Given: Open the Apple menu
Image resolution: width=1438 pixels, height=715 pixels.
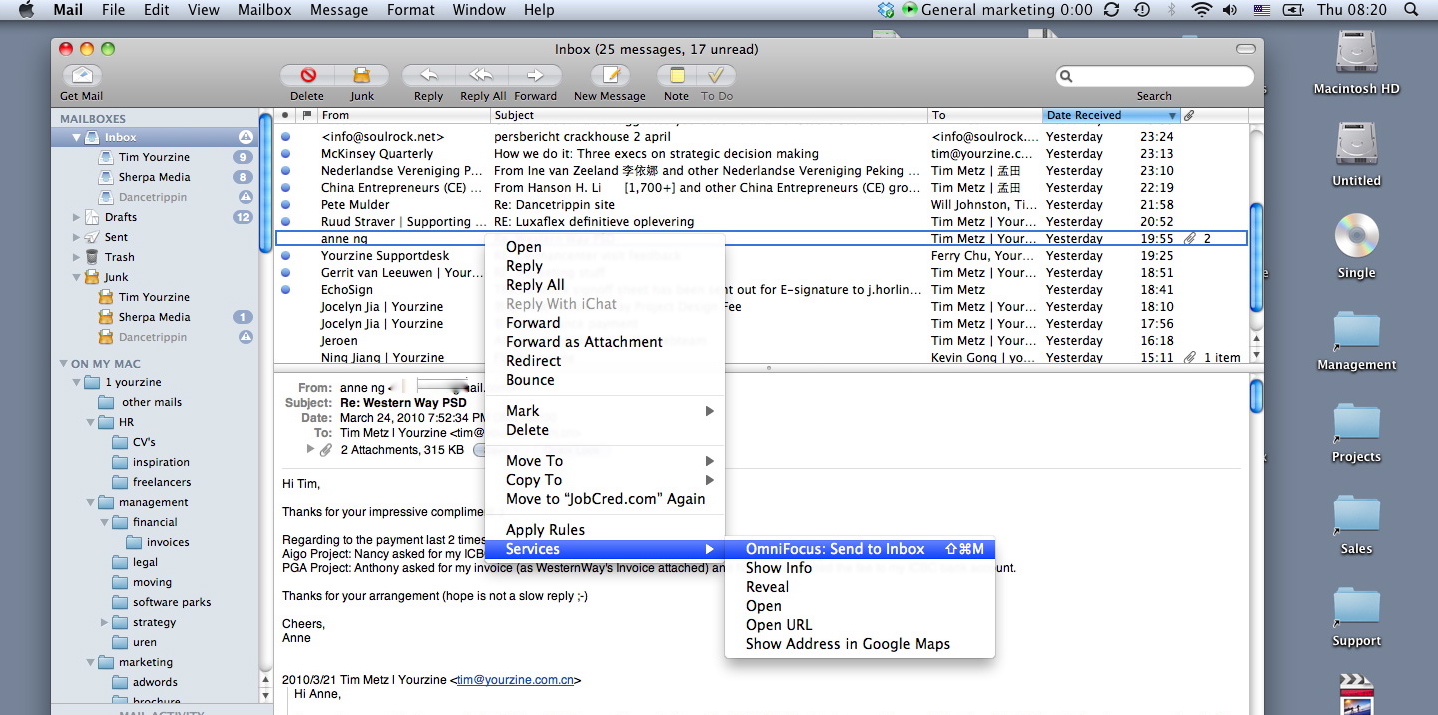Looking at the screenshot, I should (26, 10).
